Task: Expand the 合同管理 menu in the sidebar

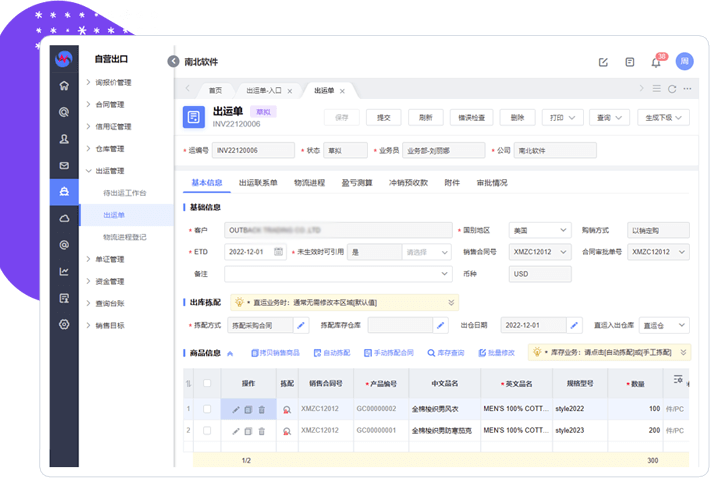Action: [109, 104]
